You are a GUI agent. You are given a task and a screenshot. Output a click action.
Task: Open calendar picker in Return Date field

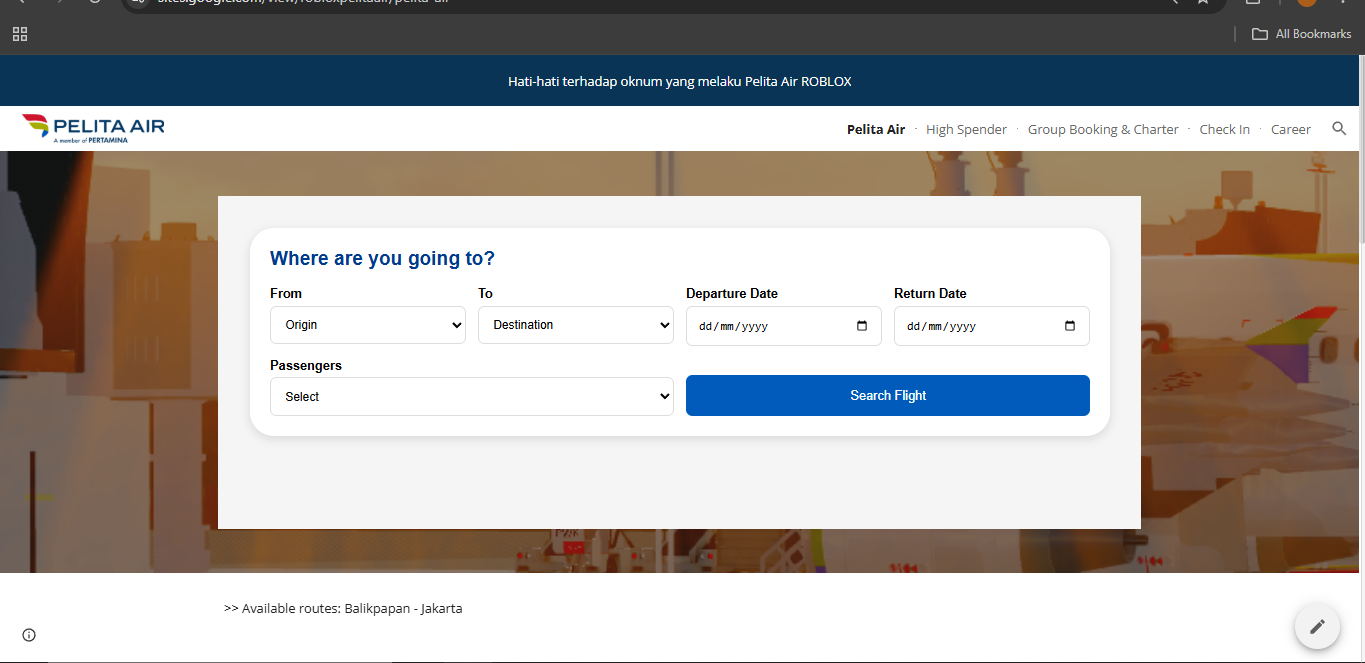coord(1070,326)
